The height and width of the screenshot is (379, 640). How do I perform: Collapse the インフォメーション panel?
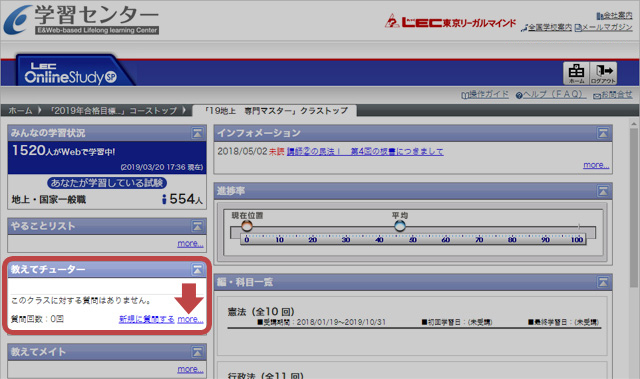point(603,133)
